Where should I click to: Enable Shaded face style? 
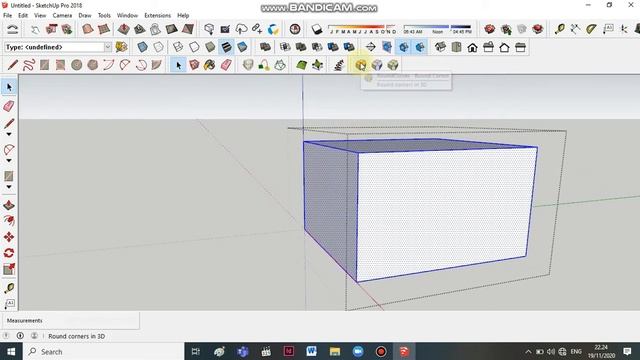210,47
